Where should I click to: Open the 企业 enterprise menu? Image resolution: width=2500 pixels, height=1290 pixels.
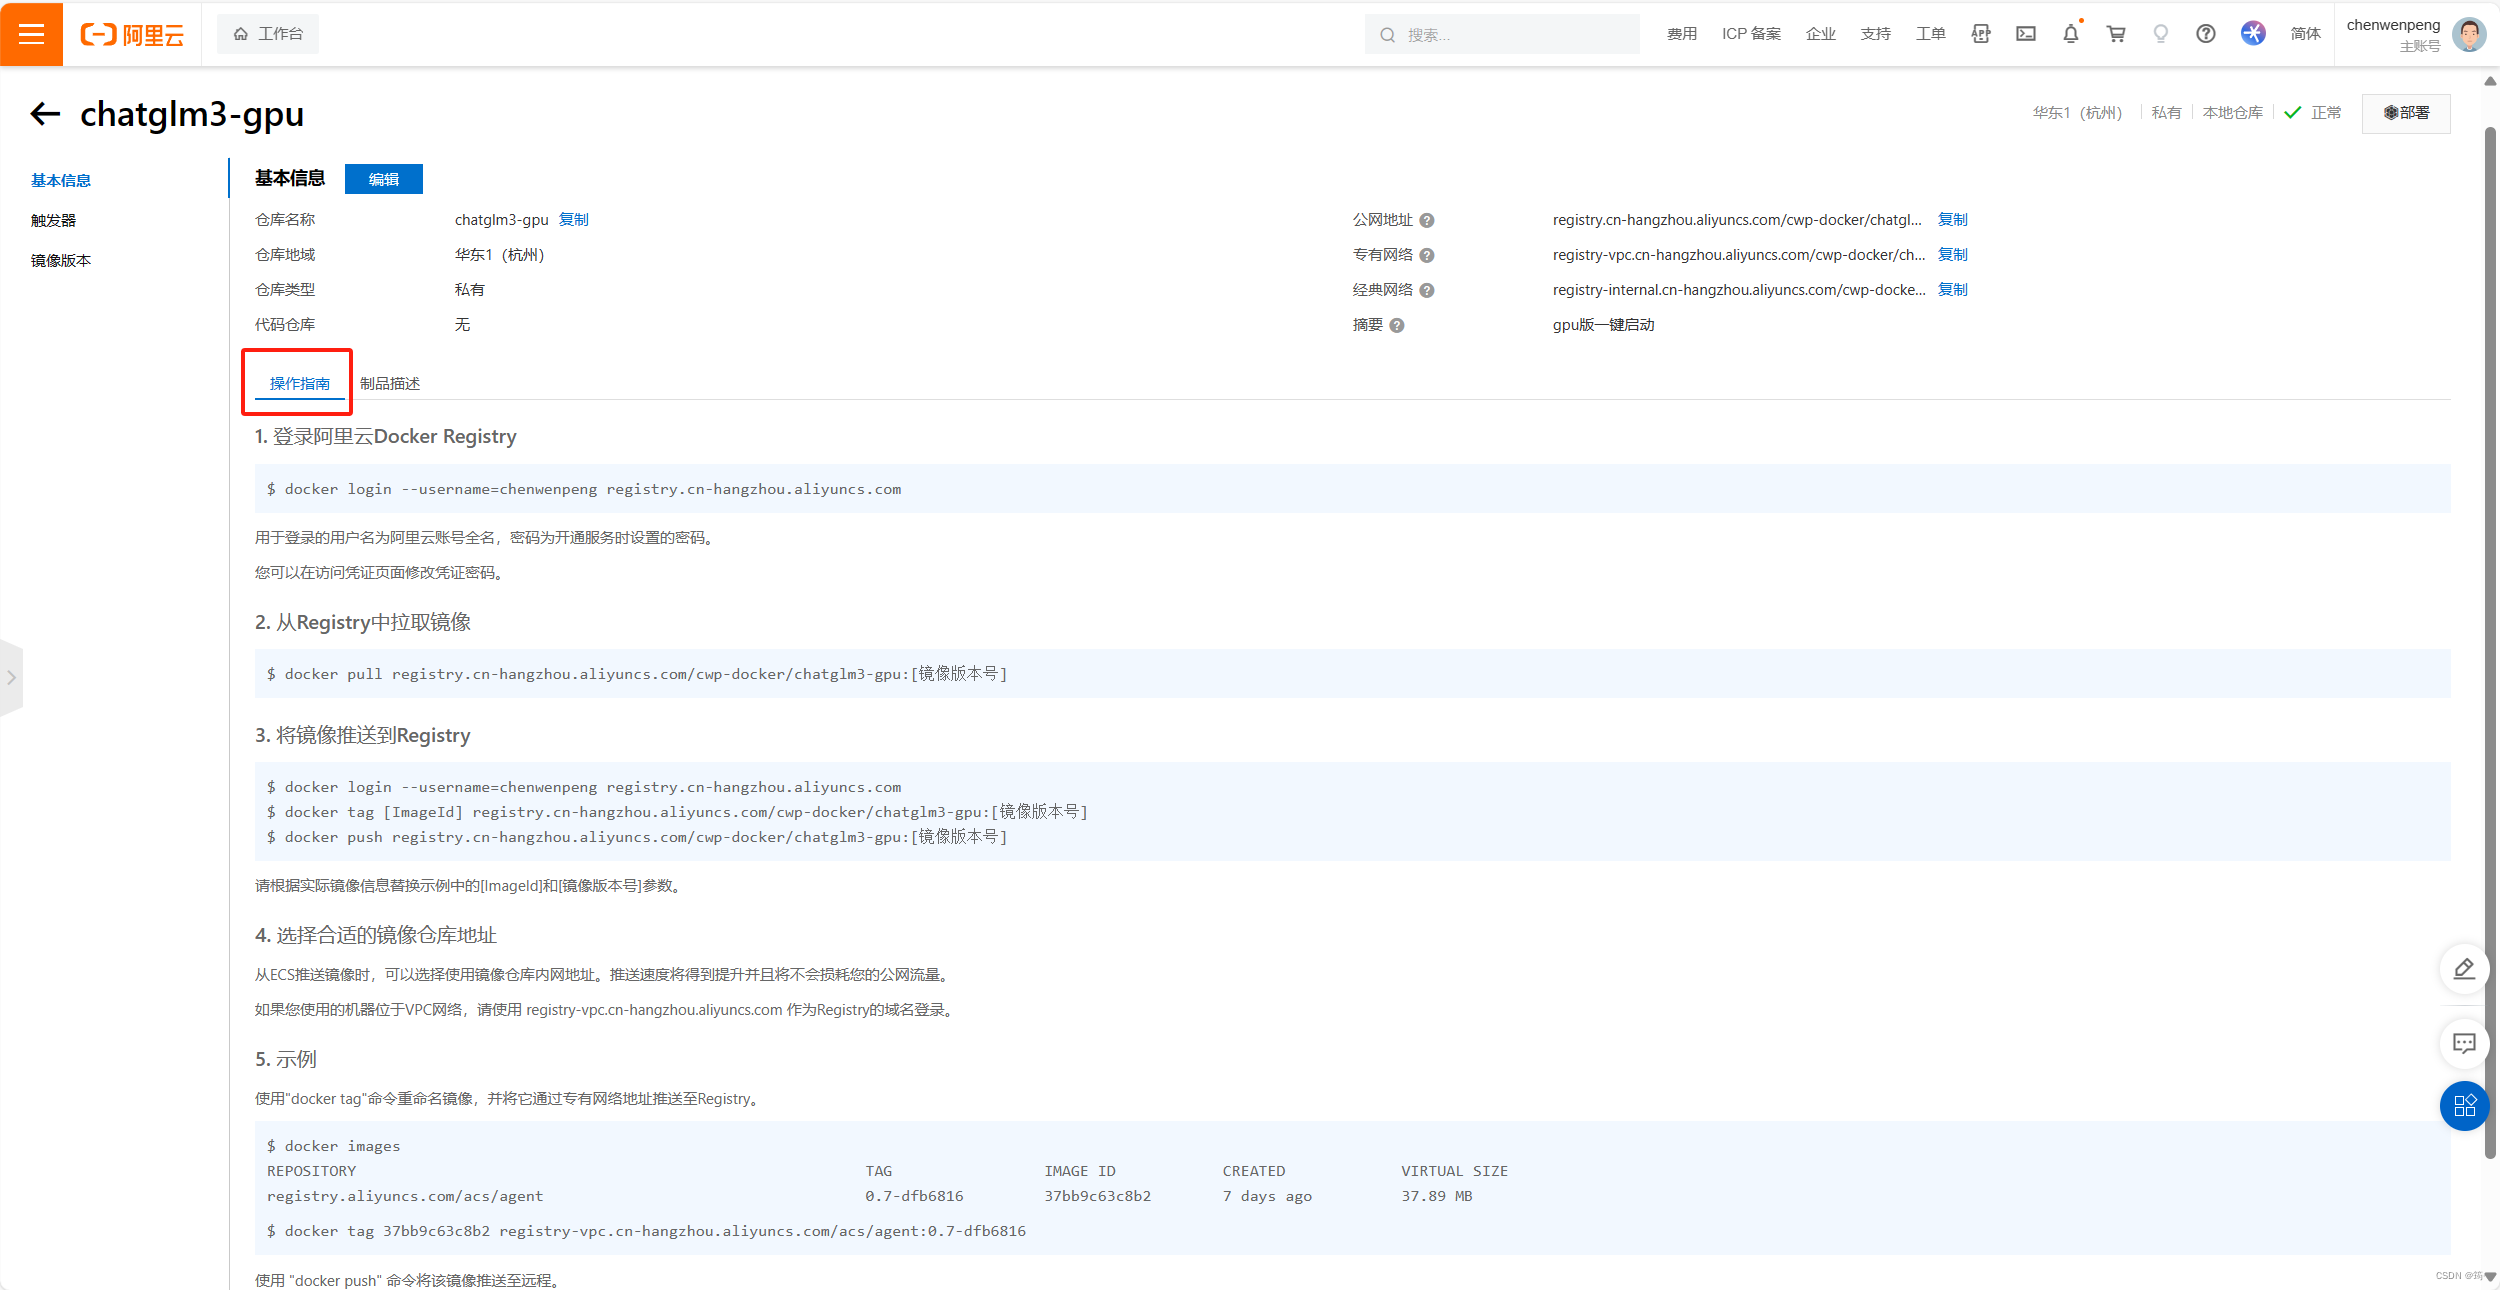(1821, 34)
